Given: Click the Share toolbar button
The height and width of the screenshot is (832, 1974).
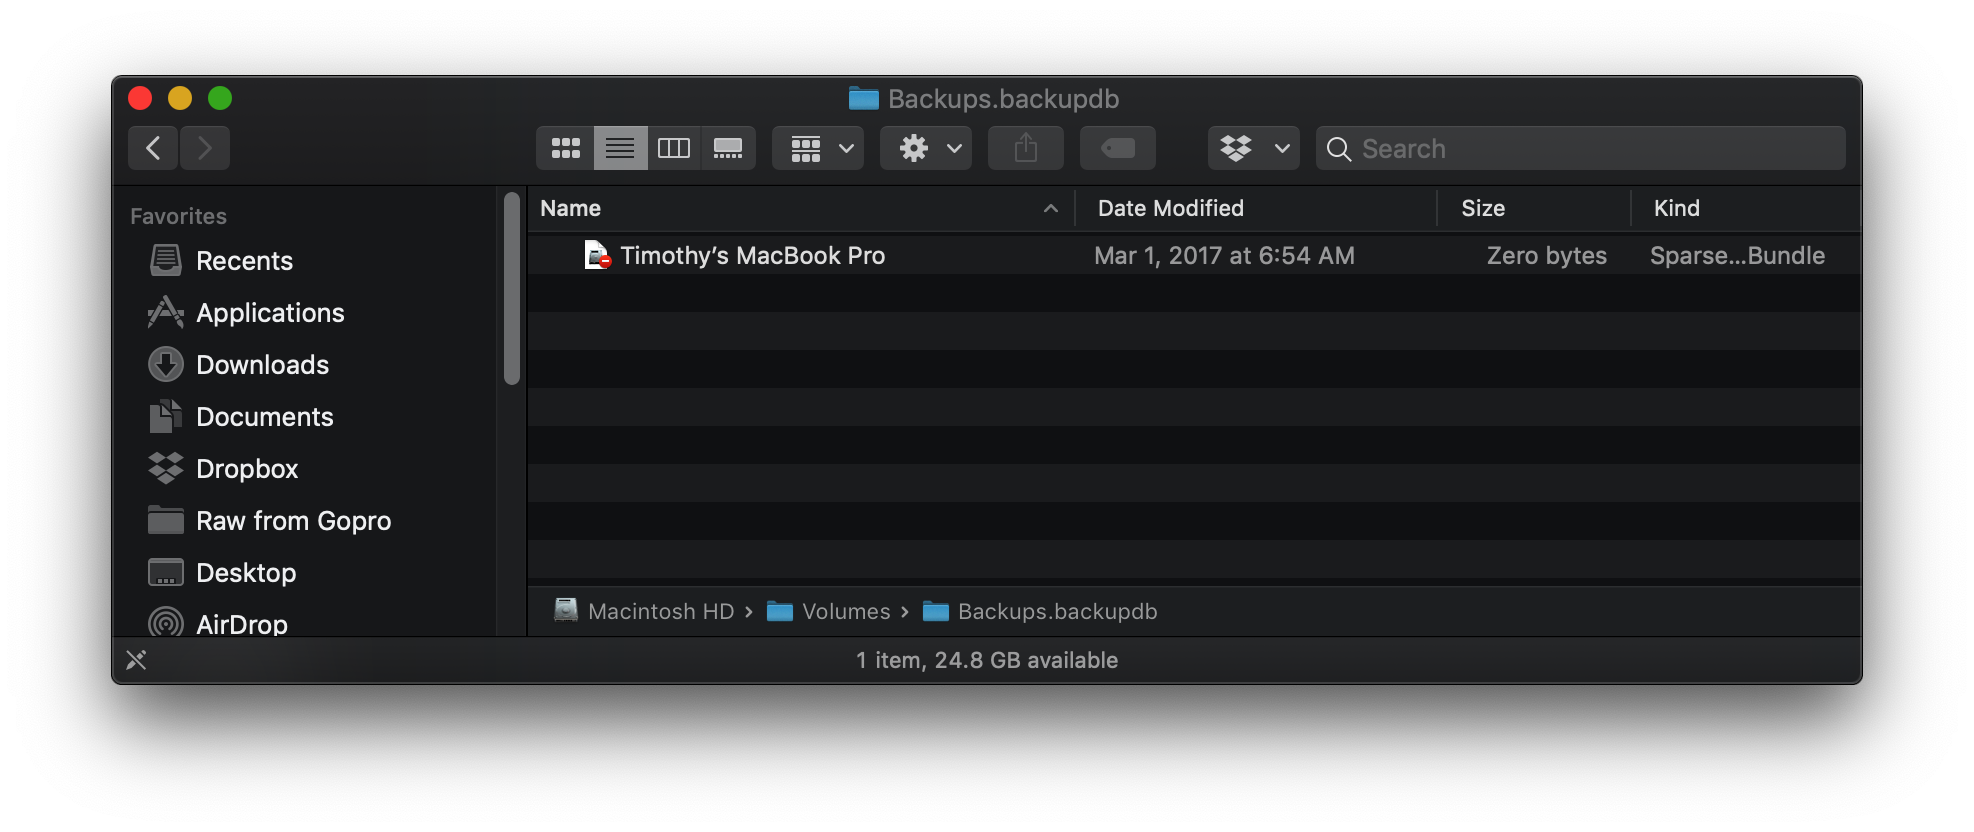Looking at the screenshot, I should (1026, 148).
